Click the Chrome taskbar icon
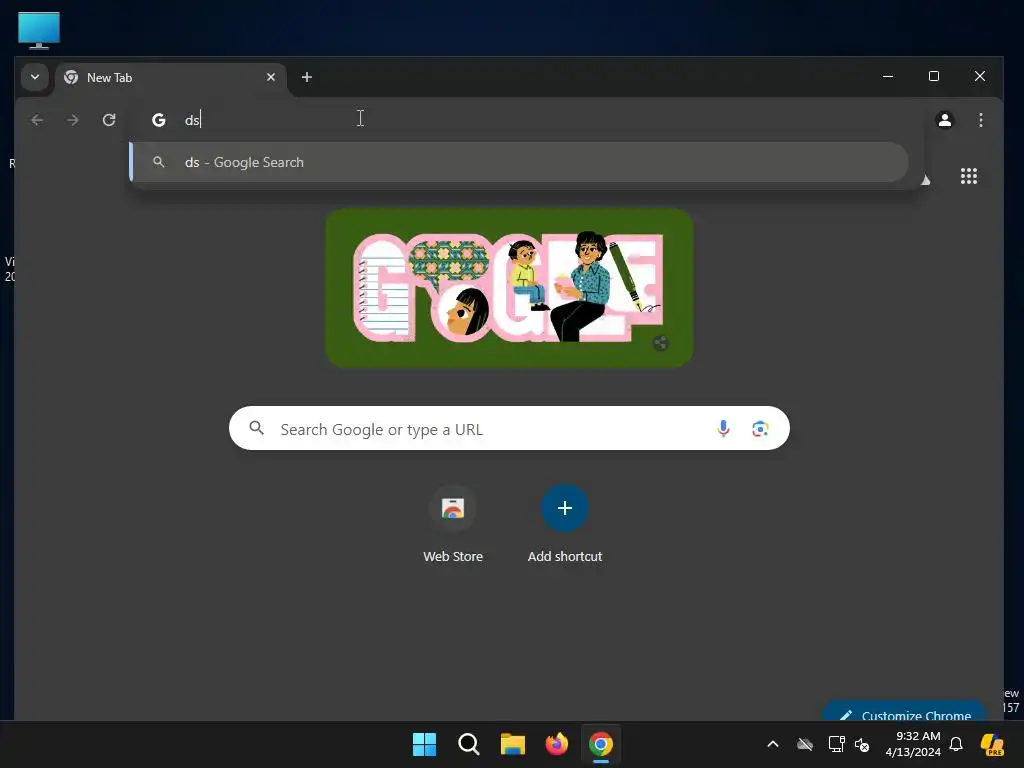Screen dimensions: 1024x768 pyautogui.click(x=601, y=744)
